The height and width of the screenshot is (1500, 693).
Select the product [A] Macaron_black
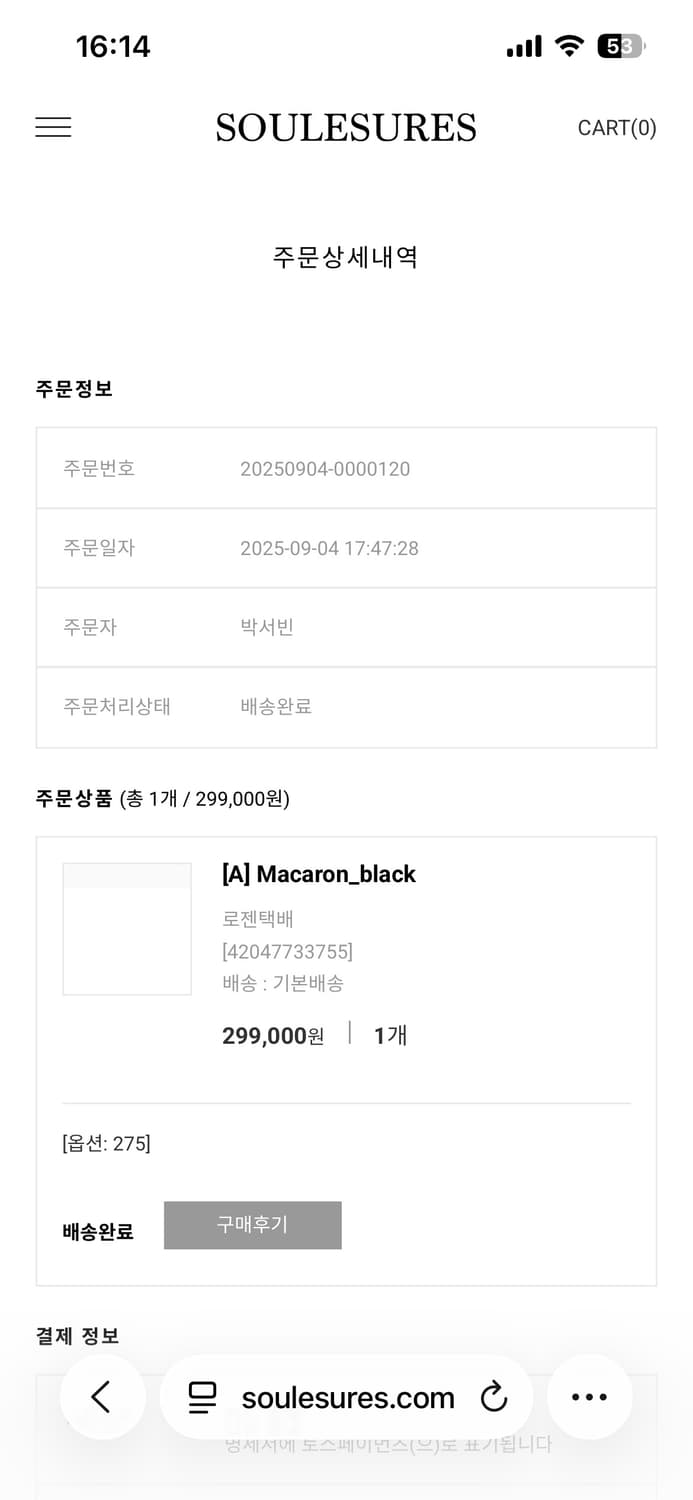click(x=319, y=874)
